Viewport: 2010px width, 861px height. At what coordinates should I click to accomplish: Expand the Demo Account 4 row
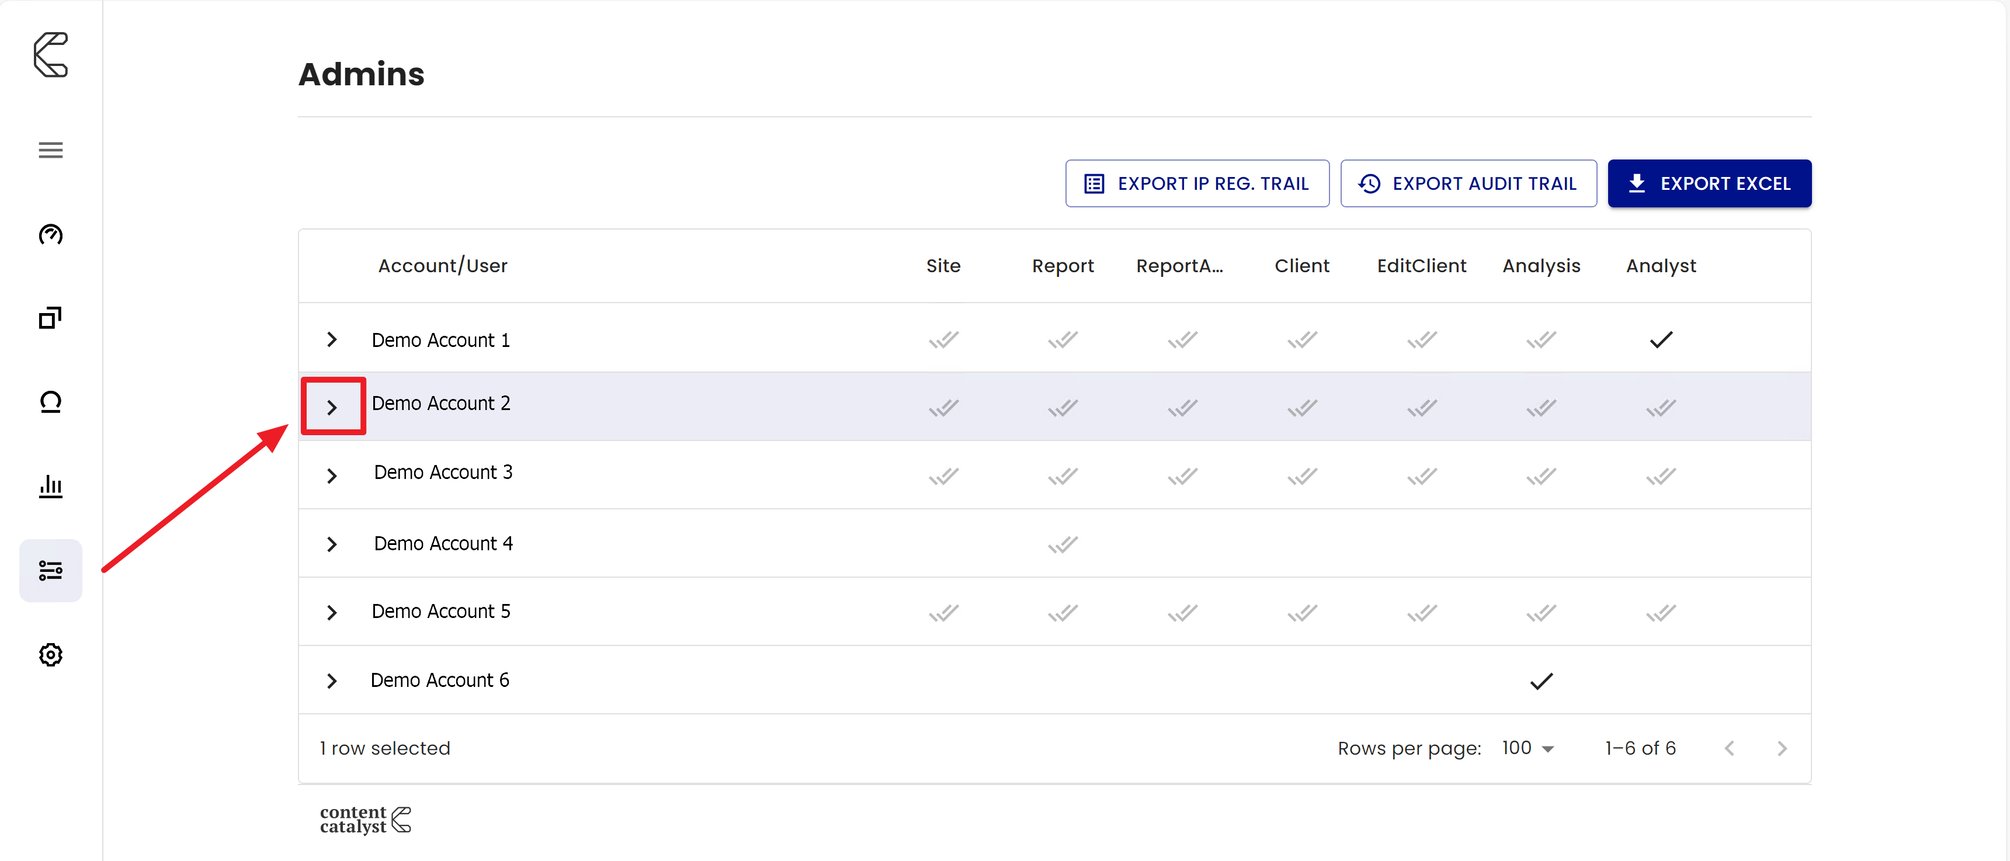click(332, 544)
